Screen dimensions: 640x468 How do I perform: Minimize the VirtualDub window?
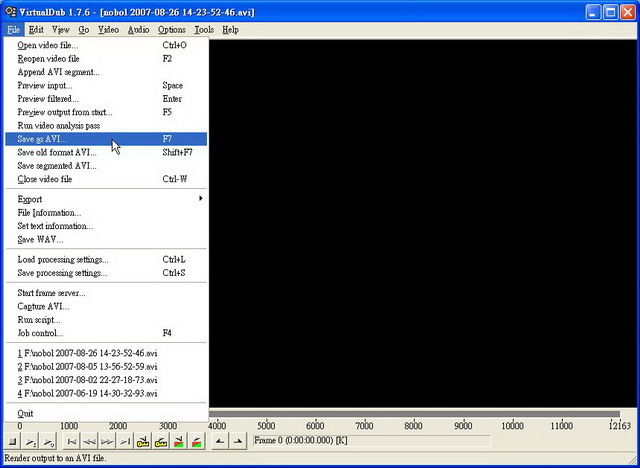[593, 12]
